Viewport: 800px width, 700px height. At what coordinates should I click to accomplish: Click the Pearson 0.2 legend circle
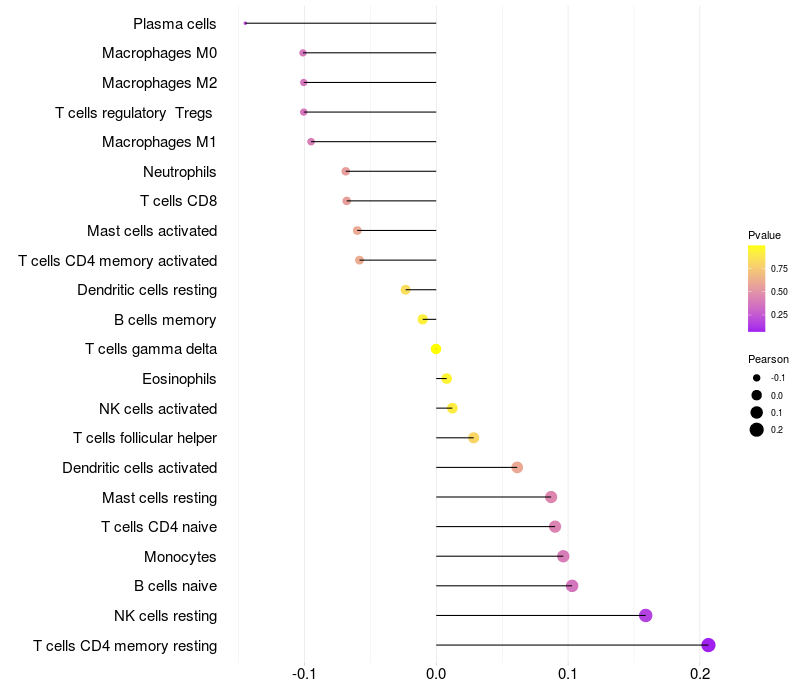pyautogui.click(x=757, y=430)
